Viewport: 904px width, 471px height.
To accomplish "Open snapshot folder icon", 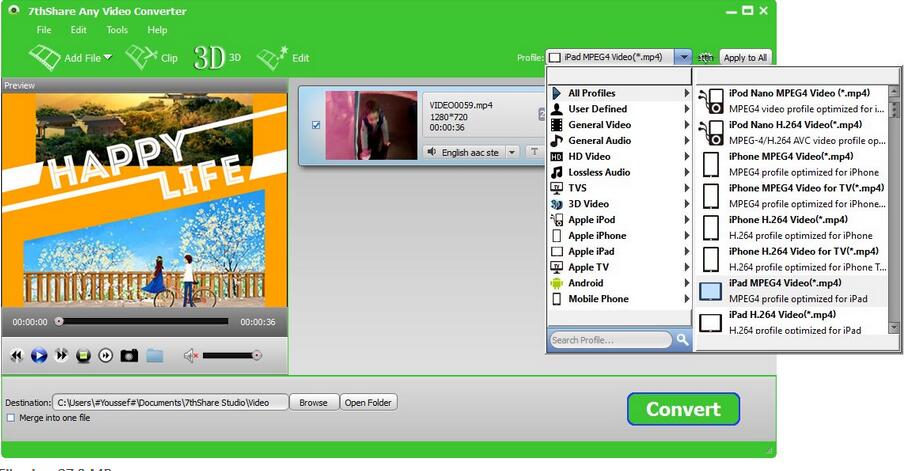I will 155,356.
